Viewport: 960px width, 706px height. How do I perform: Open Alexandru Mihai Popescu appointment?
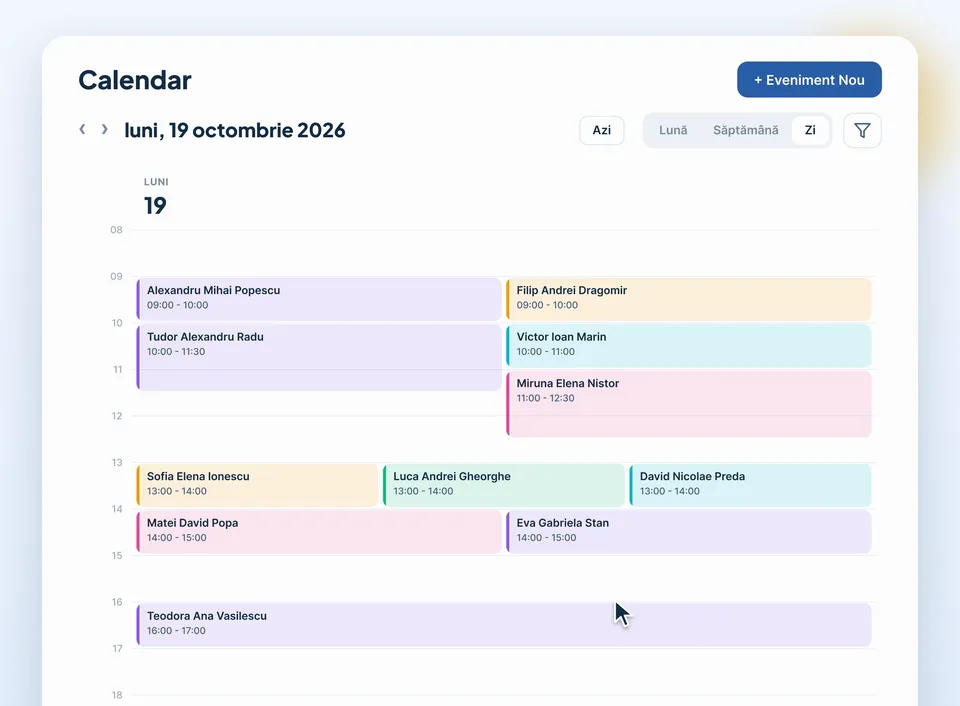318,299
